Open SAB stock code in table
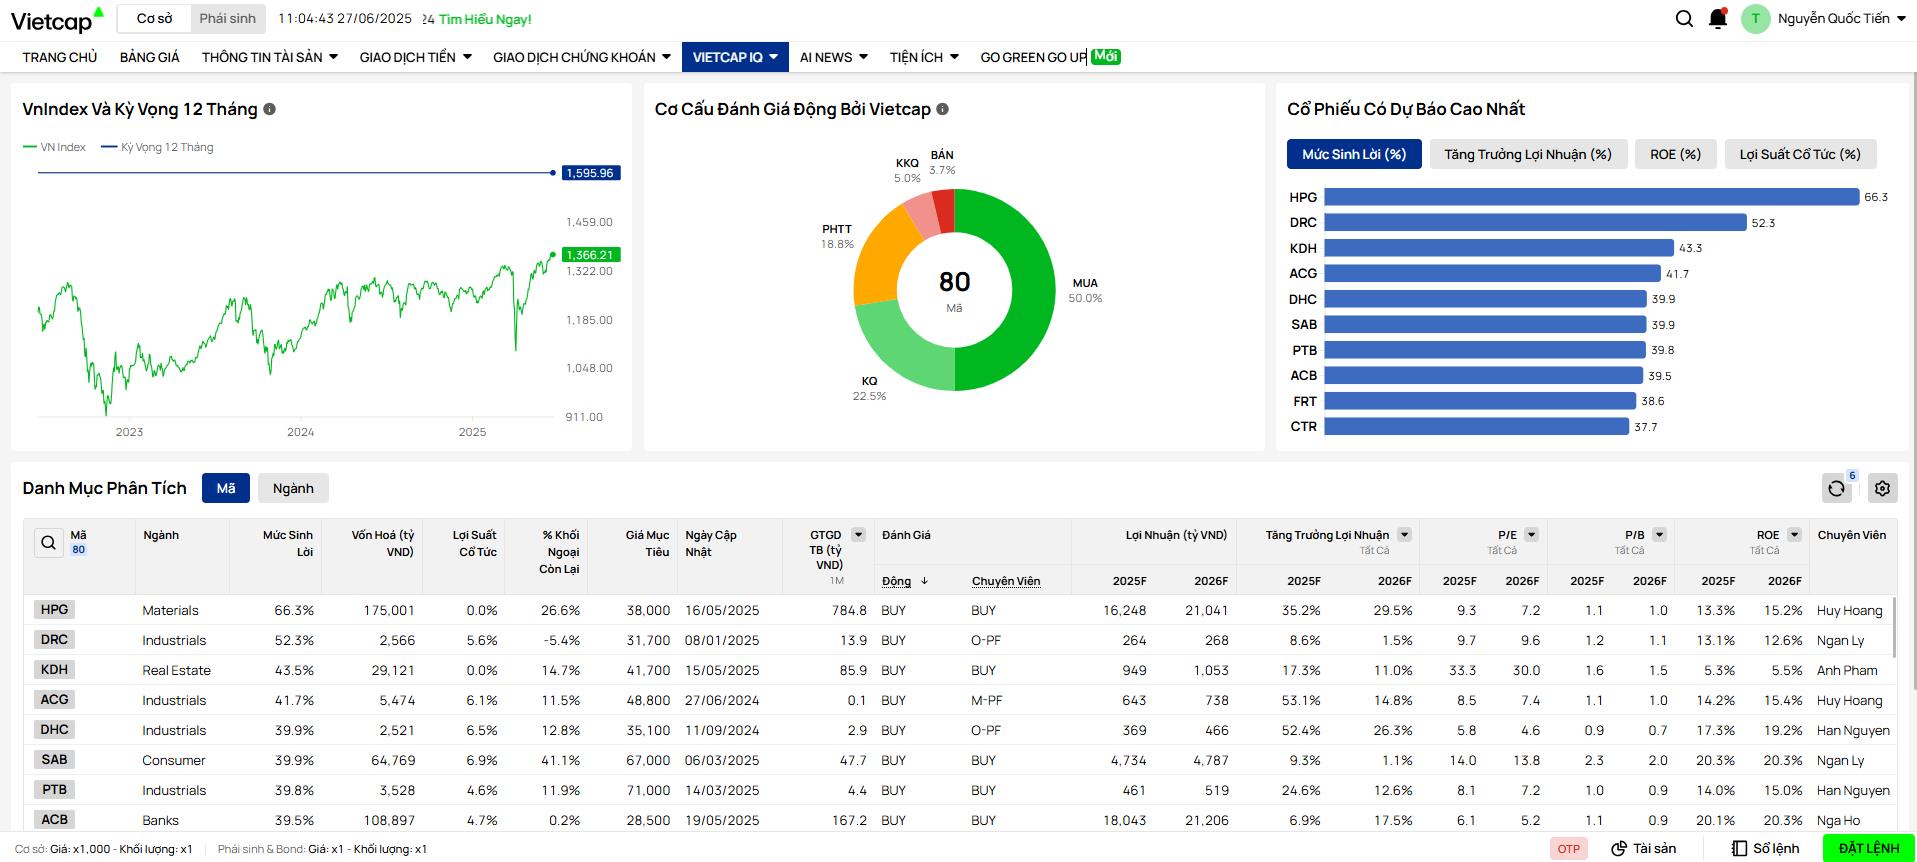 coord(54,759)
